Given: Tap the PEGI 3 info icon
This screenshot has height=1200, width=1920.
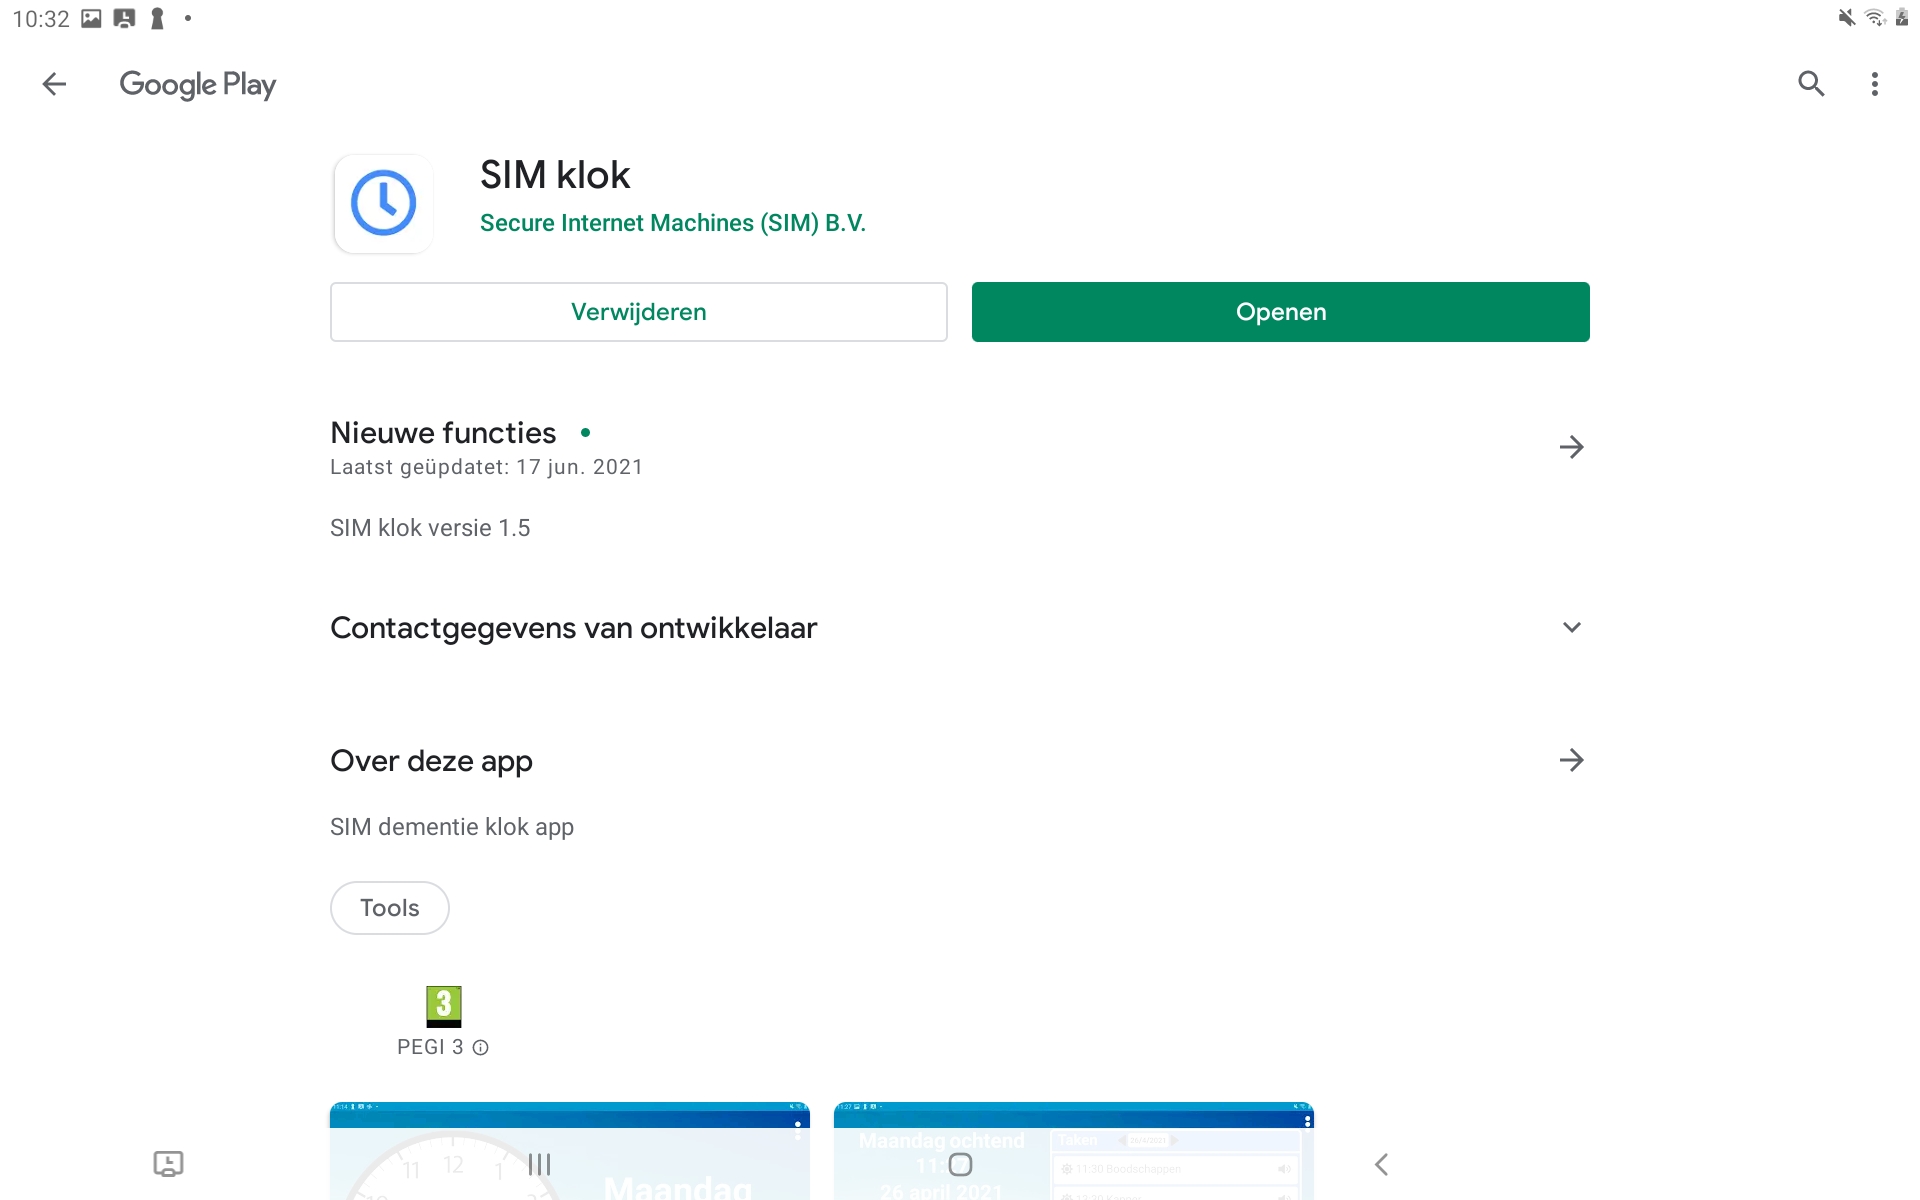Looking at the screenshot, I should 481,1047.
